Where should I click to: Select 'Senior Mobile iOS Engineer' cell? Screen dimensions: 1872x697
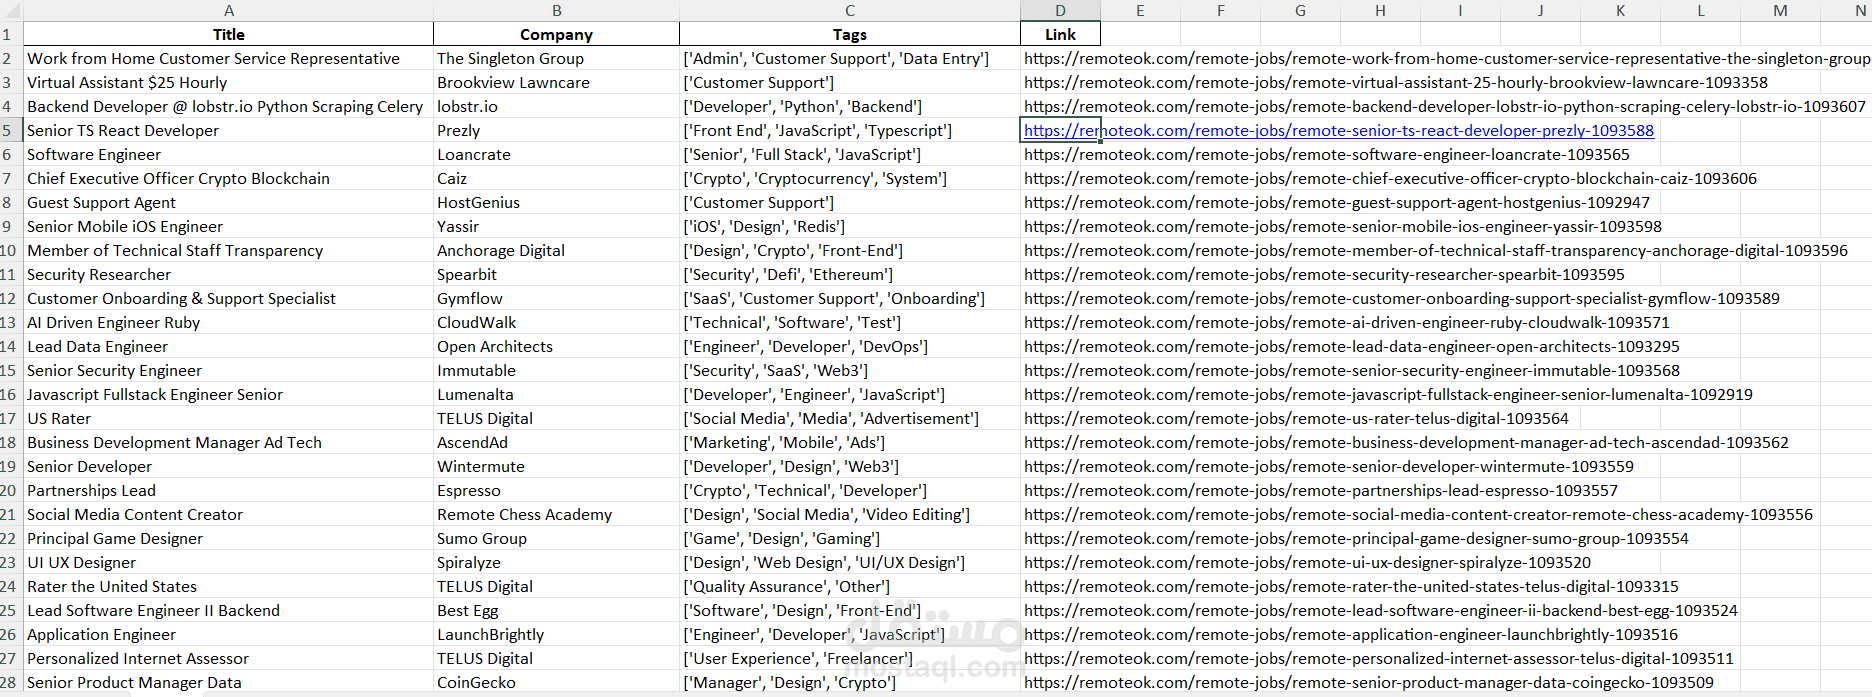228,226
